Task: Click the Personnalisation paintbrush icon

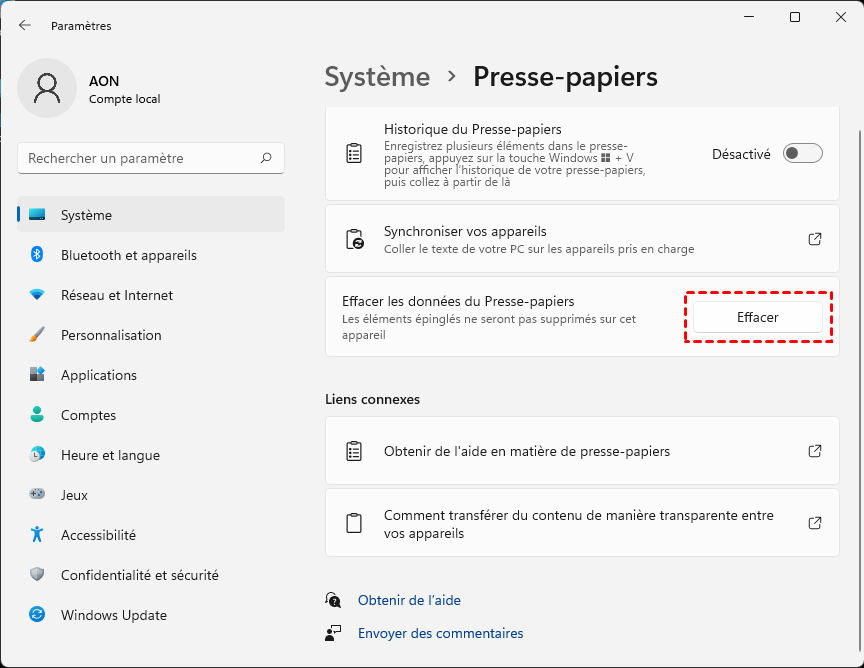Action: coord(38,335)
